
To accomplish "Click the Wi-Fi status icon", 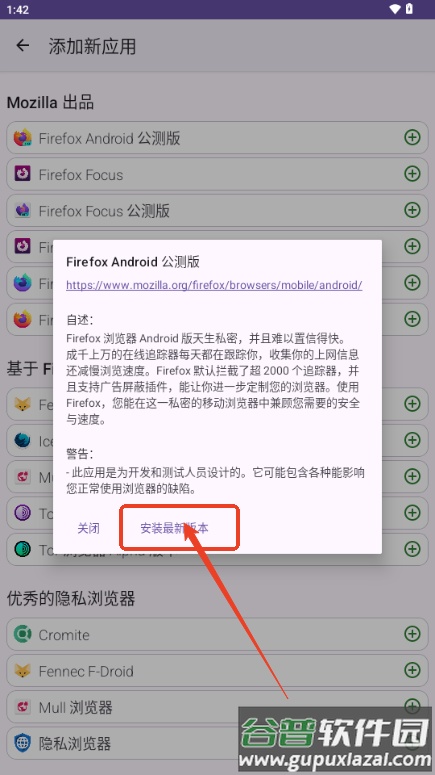I will (395, 9).
